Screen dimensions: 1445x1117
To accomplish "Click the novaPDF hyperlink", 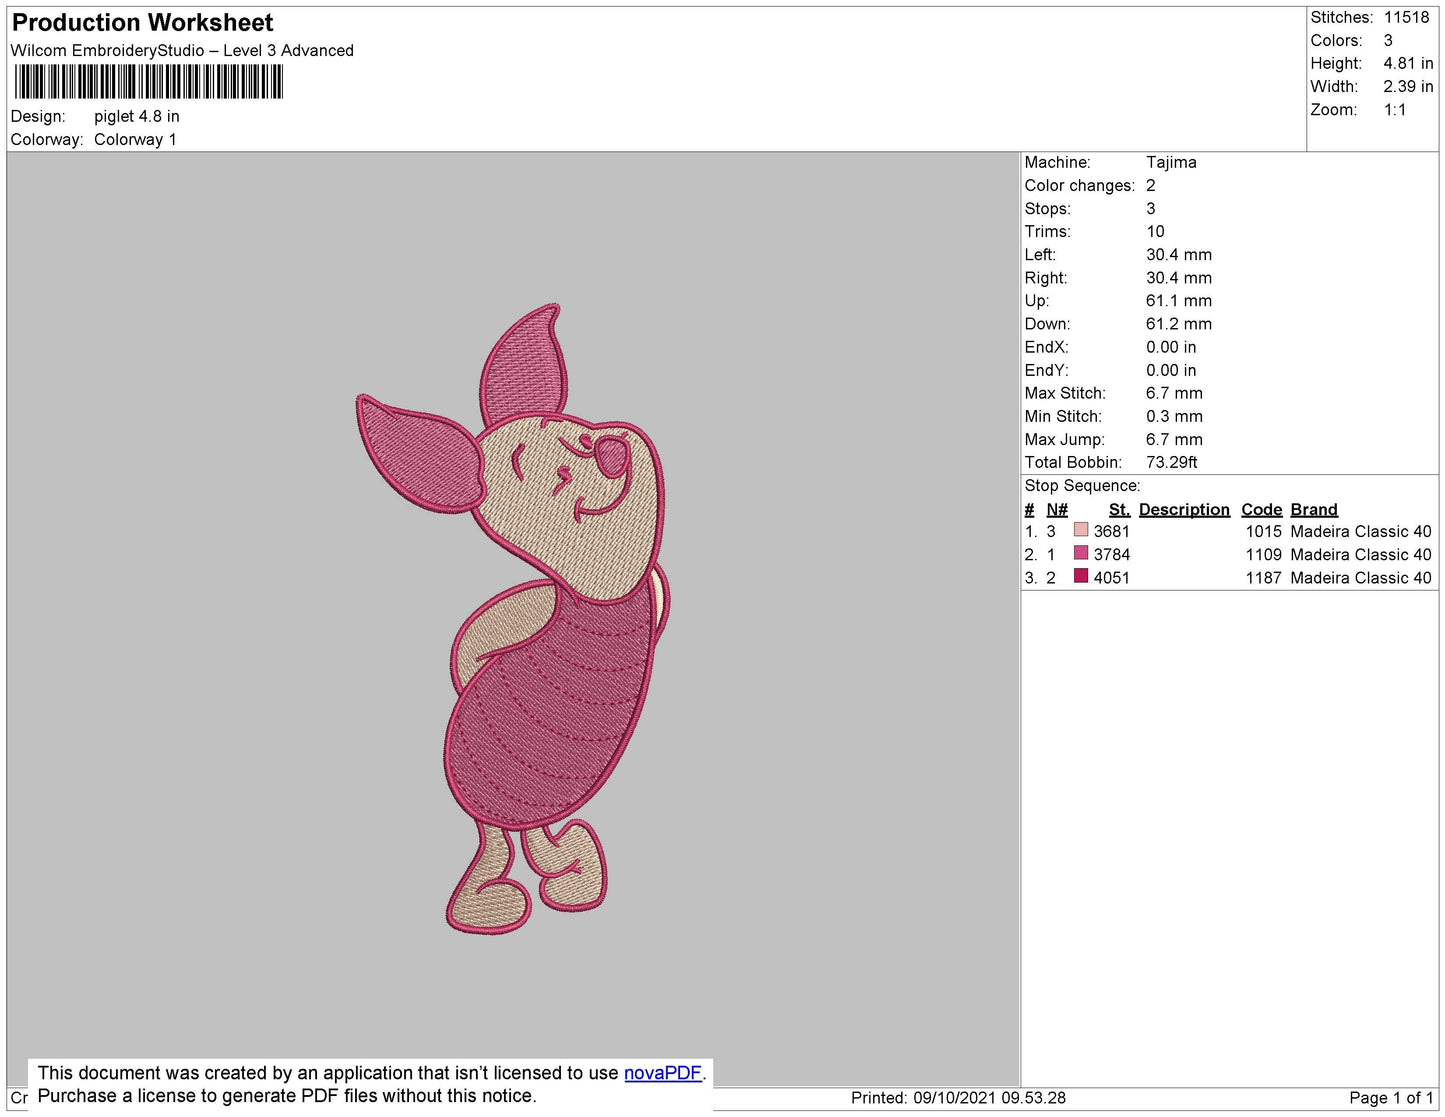I will click(662, 1073).
